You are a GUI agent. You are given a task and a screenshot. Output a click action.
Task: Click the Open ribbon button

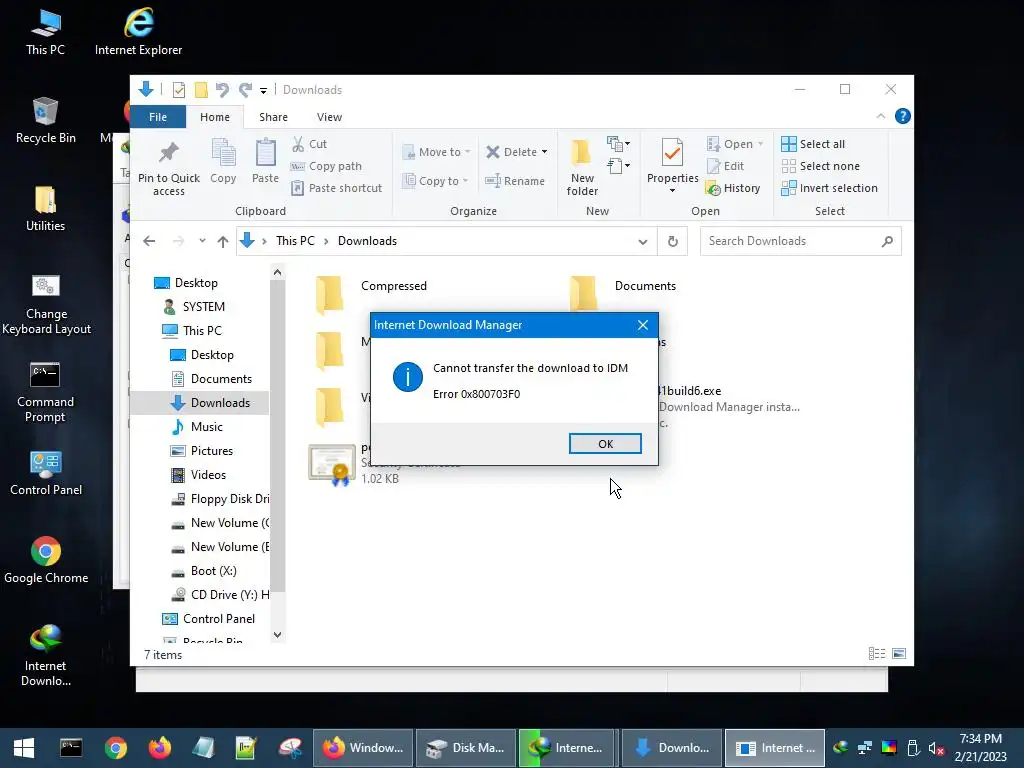(735, 144)
